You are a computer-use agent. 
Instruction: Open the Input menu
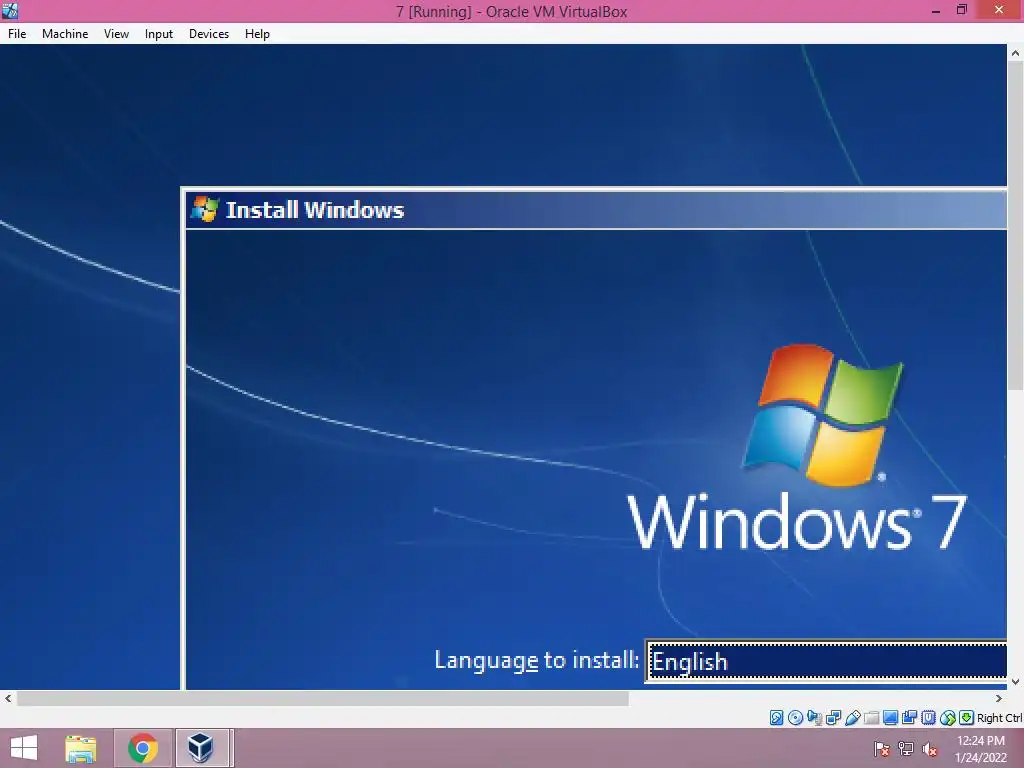click(159, 34)
